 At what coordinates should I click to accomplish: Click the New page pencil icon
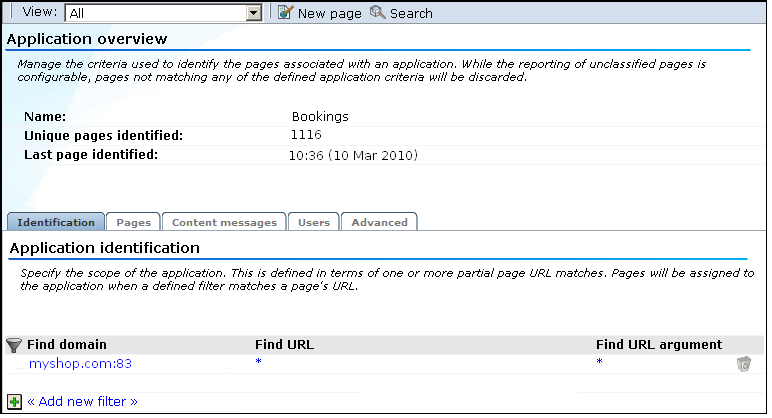coord(286,12)
